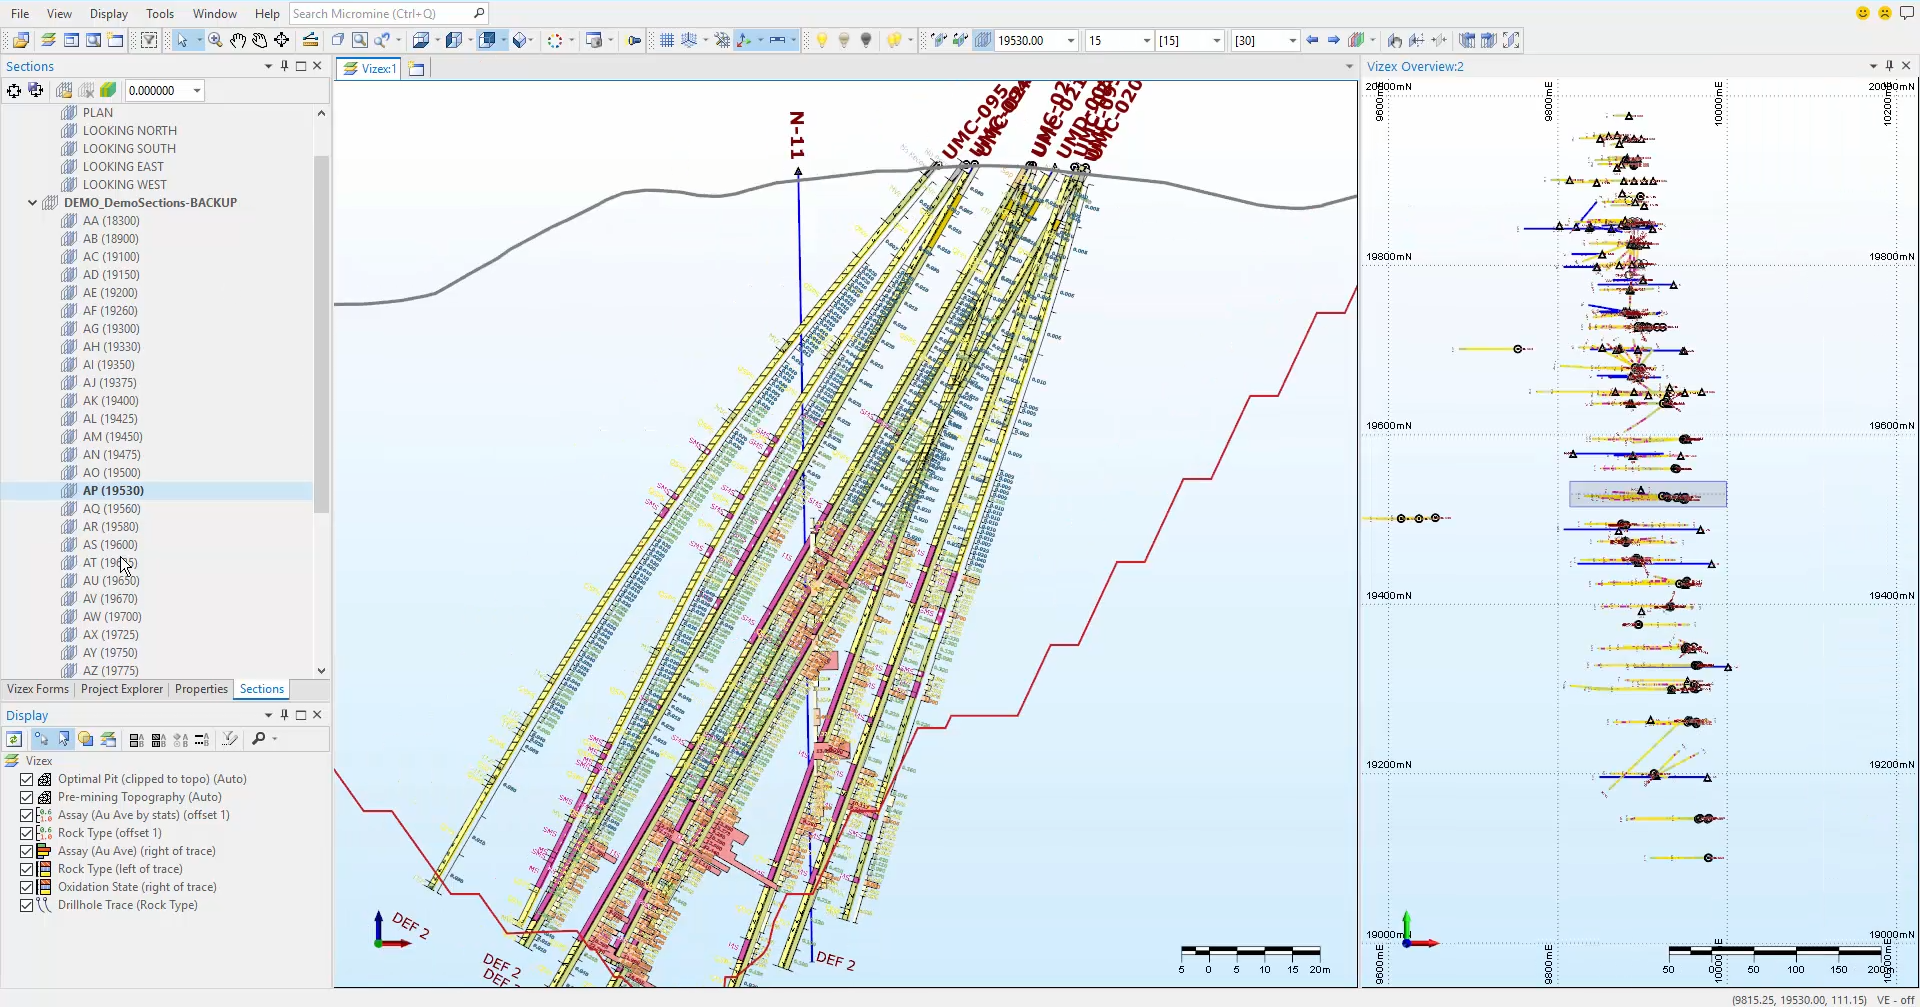Screen dimensions: 1920x1007
Task: Select the Pan hand tool
Action: tap(237, 40)
